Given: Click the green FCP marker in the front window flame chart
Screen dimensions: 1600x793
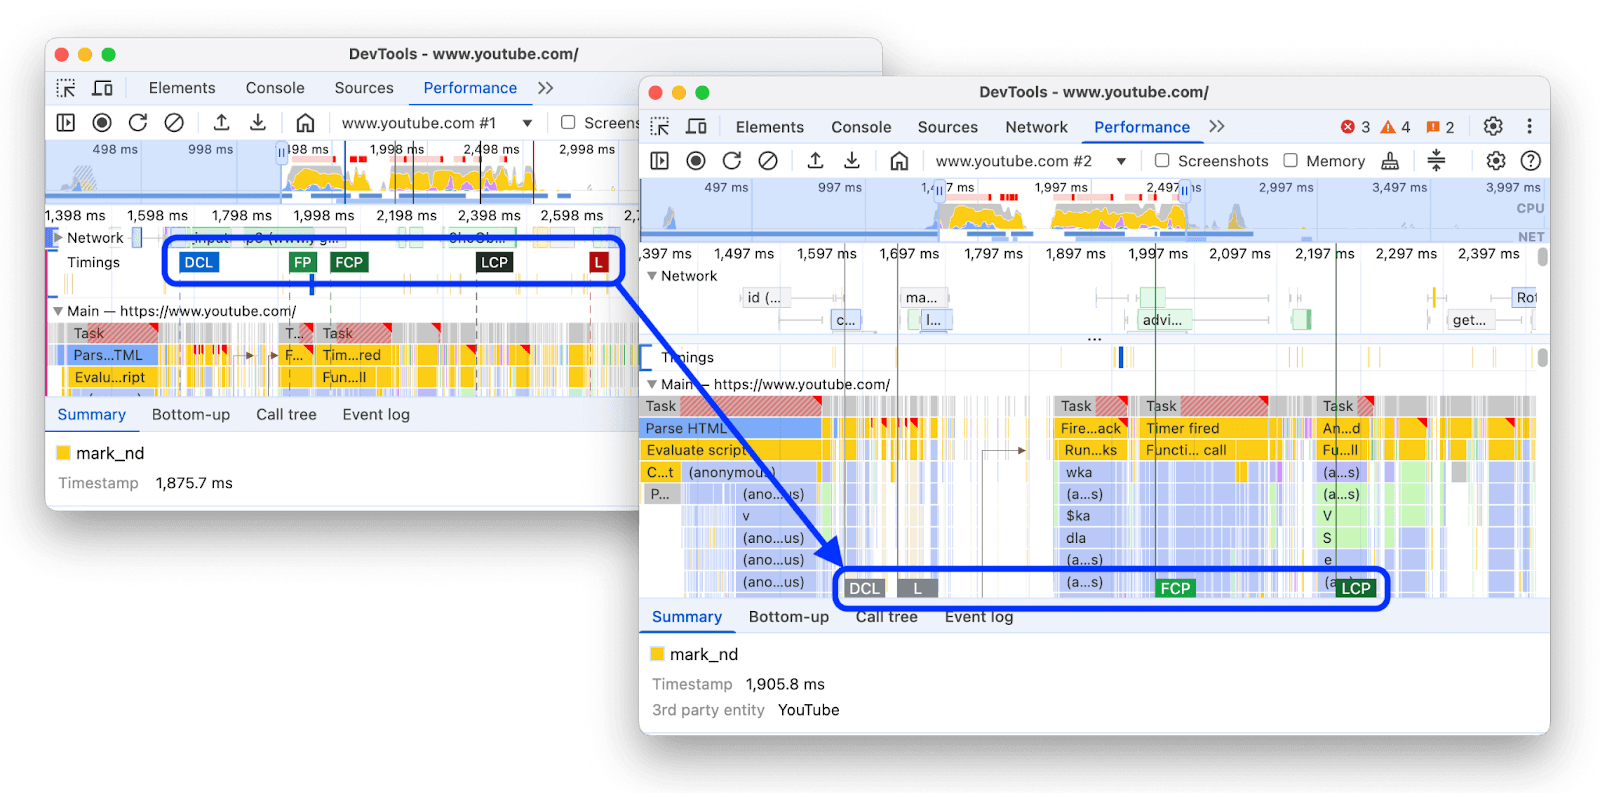Looking at the screenshot, I should click(1175, 588).
